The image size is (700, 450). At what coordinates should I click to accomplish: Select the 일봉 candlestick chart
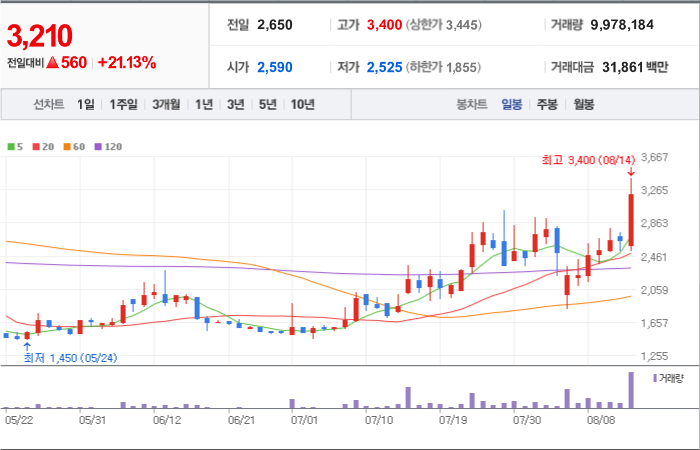coord(512,104)
